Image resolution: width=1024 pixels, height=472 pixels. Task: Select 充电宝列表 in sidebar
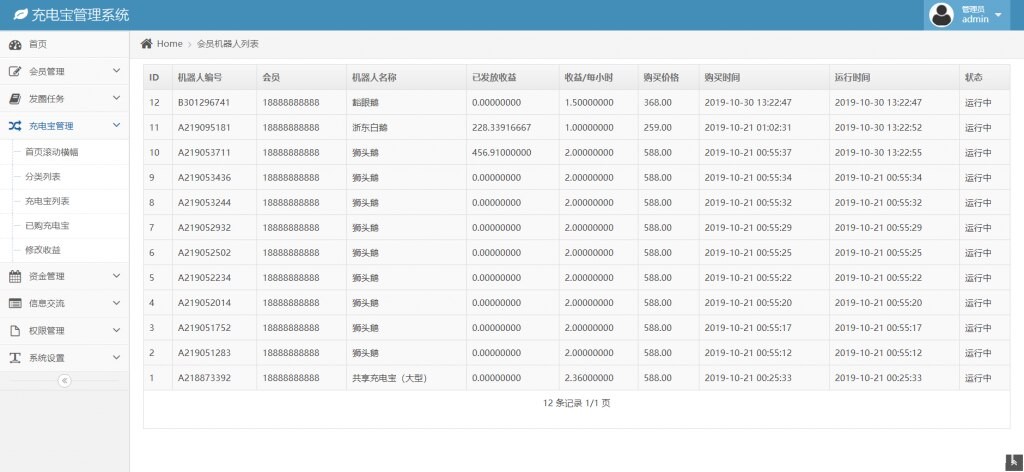pos(47,201)
